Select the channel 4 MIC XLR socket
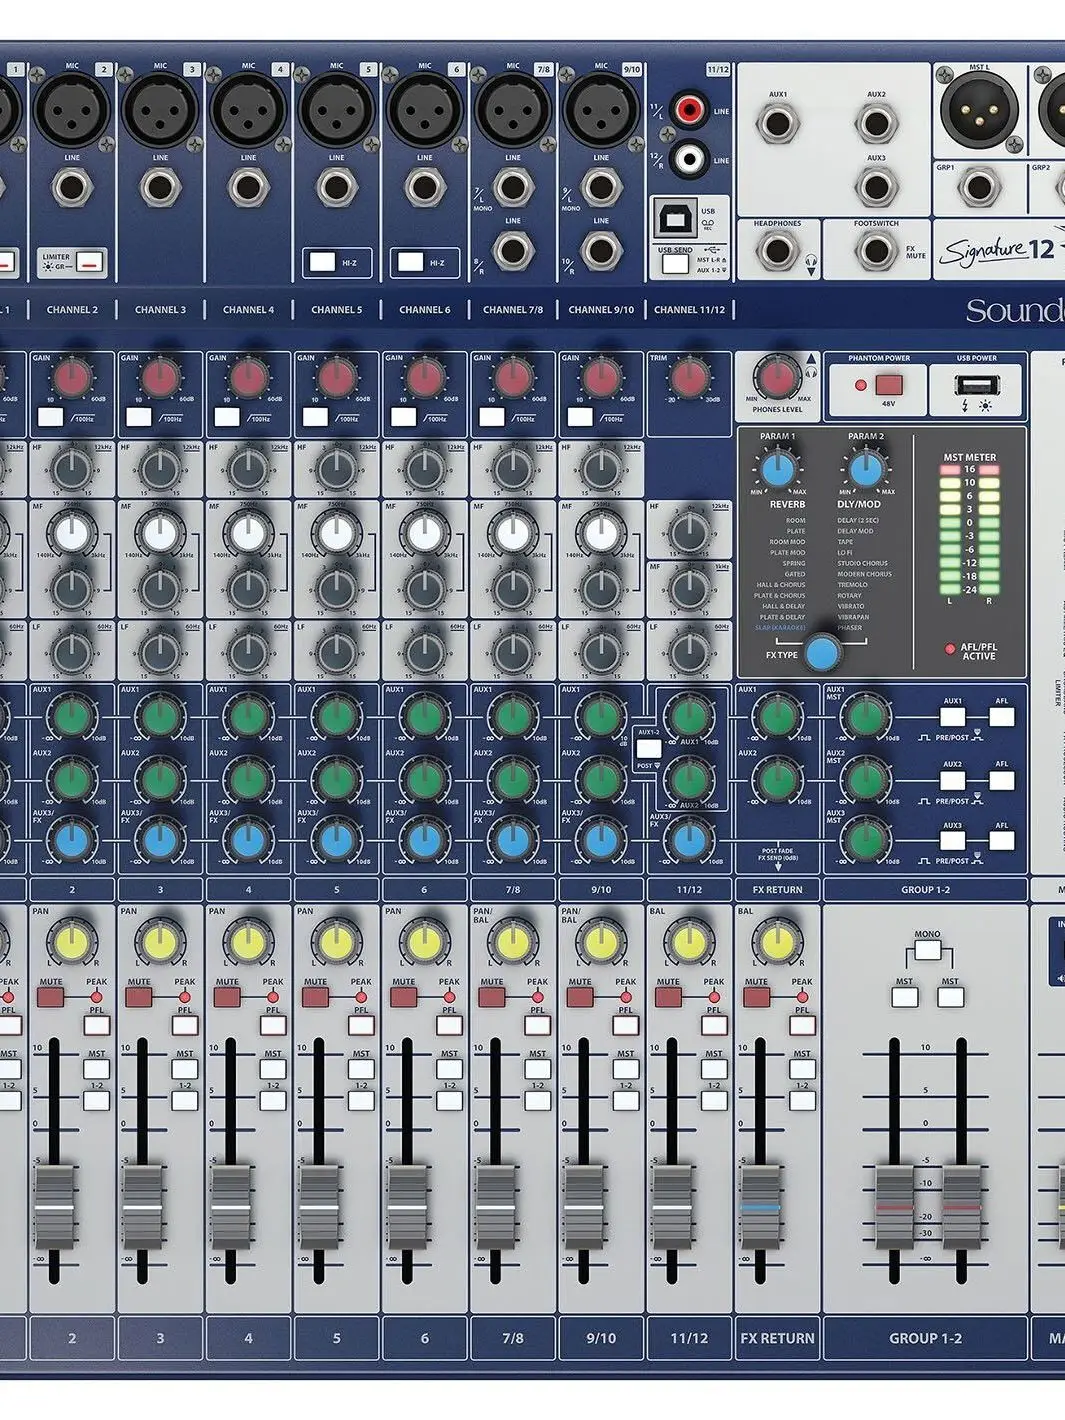The width and height of the screenshot is (1065, 1420). (x=248, y=110)
